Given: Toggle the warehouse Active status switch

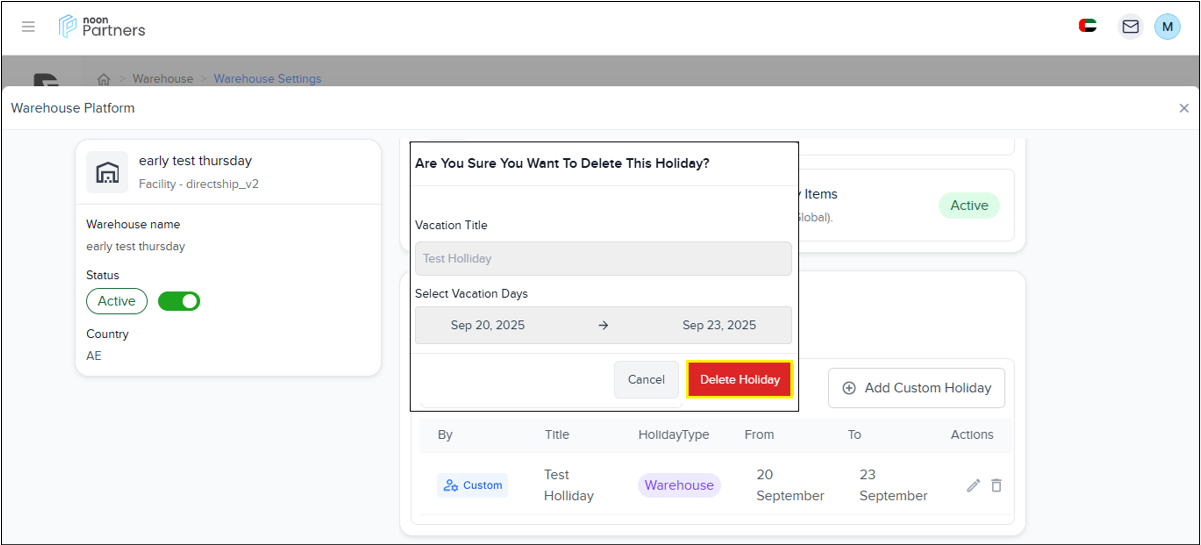Looking at the screenshot, I should (x=179, y=301).
